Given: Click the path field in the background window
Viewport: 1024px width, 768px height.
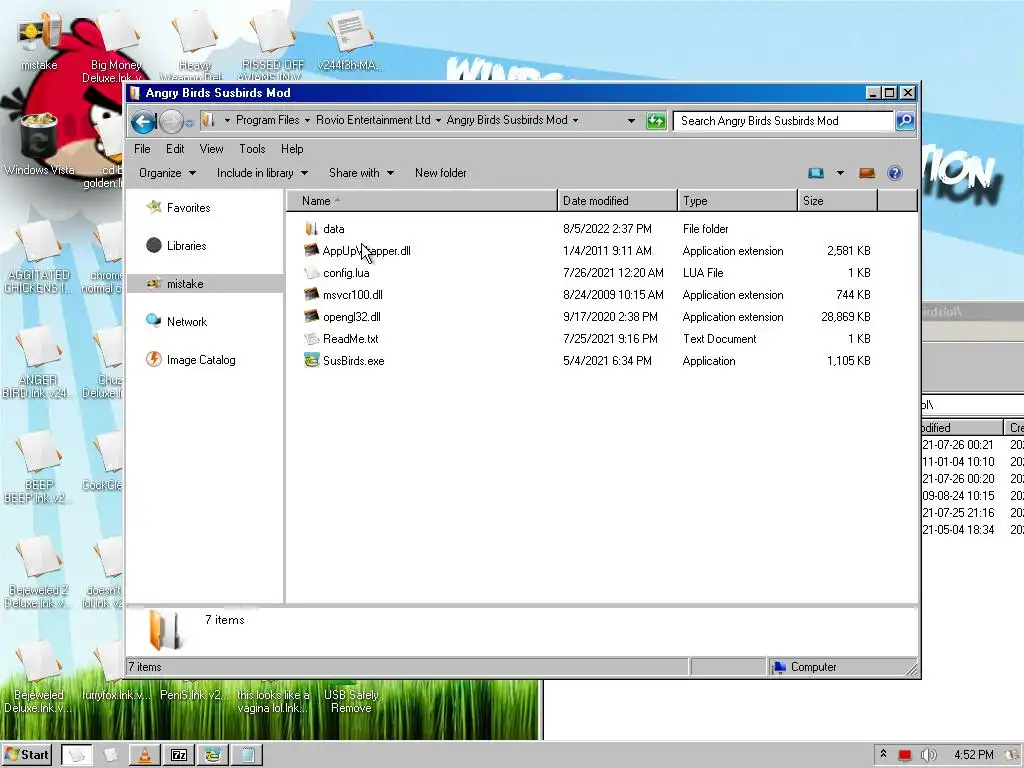Looking at the screenshot, I should point(972,404).
